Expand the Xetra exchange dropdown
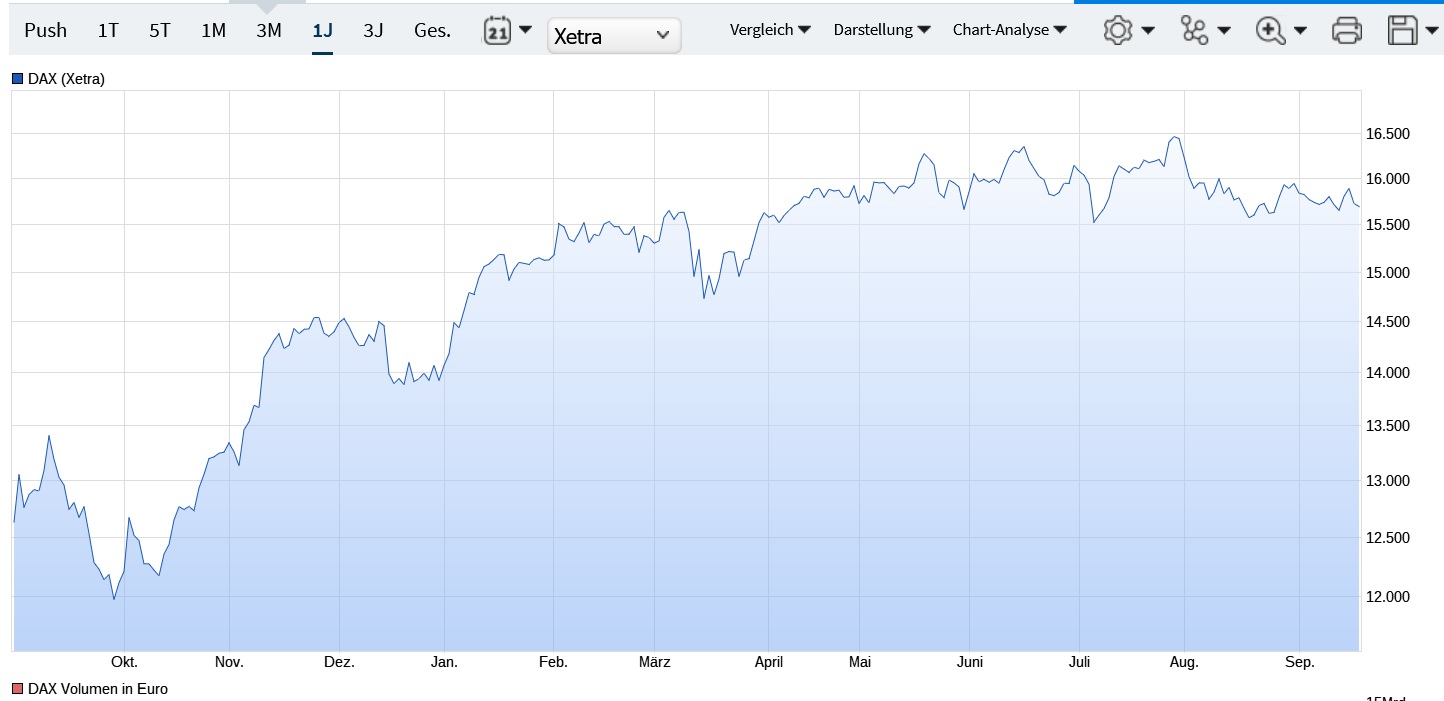This screenshot has height=701, width=1444. 614,36
